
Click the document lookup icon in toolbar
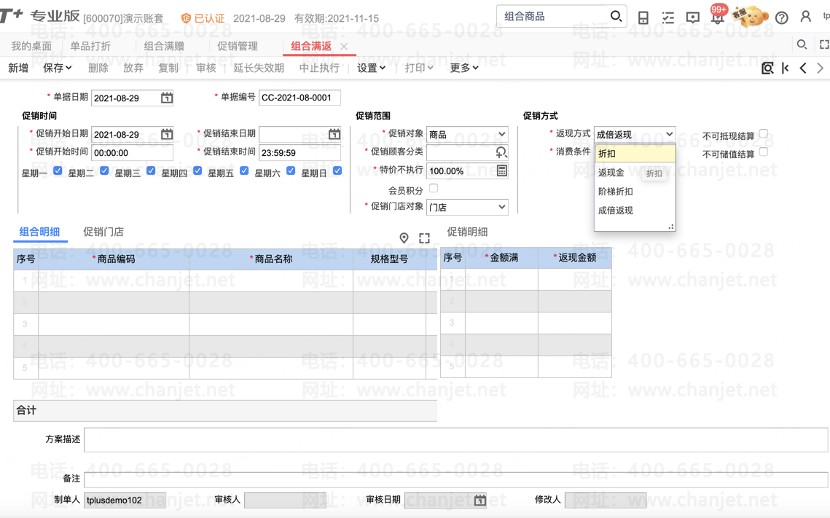click(767, 68)
